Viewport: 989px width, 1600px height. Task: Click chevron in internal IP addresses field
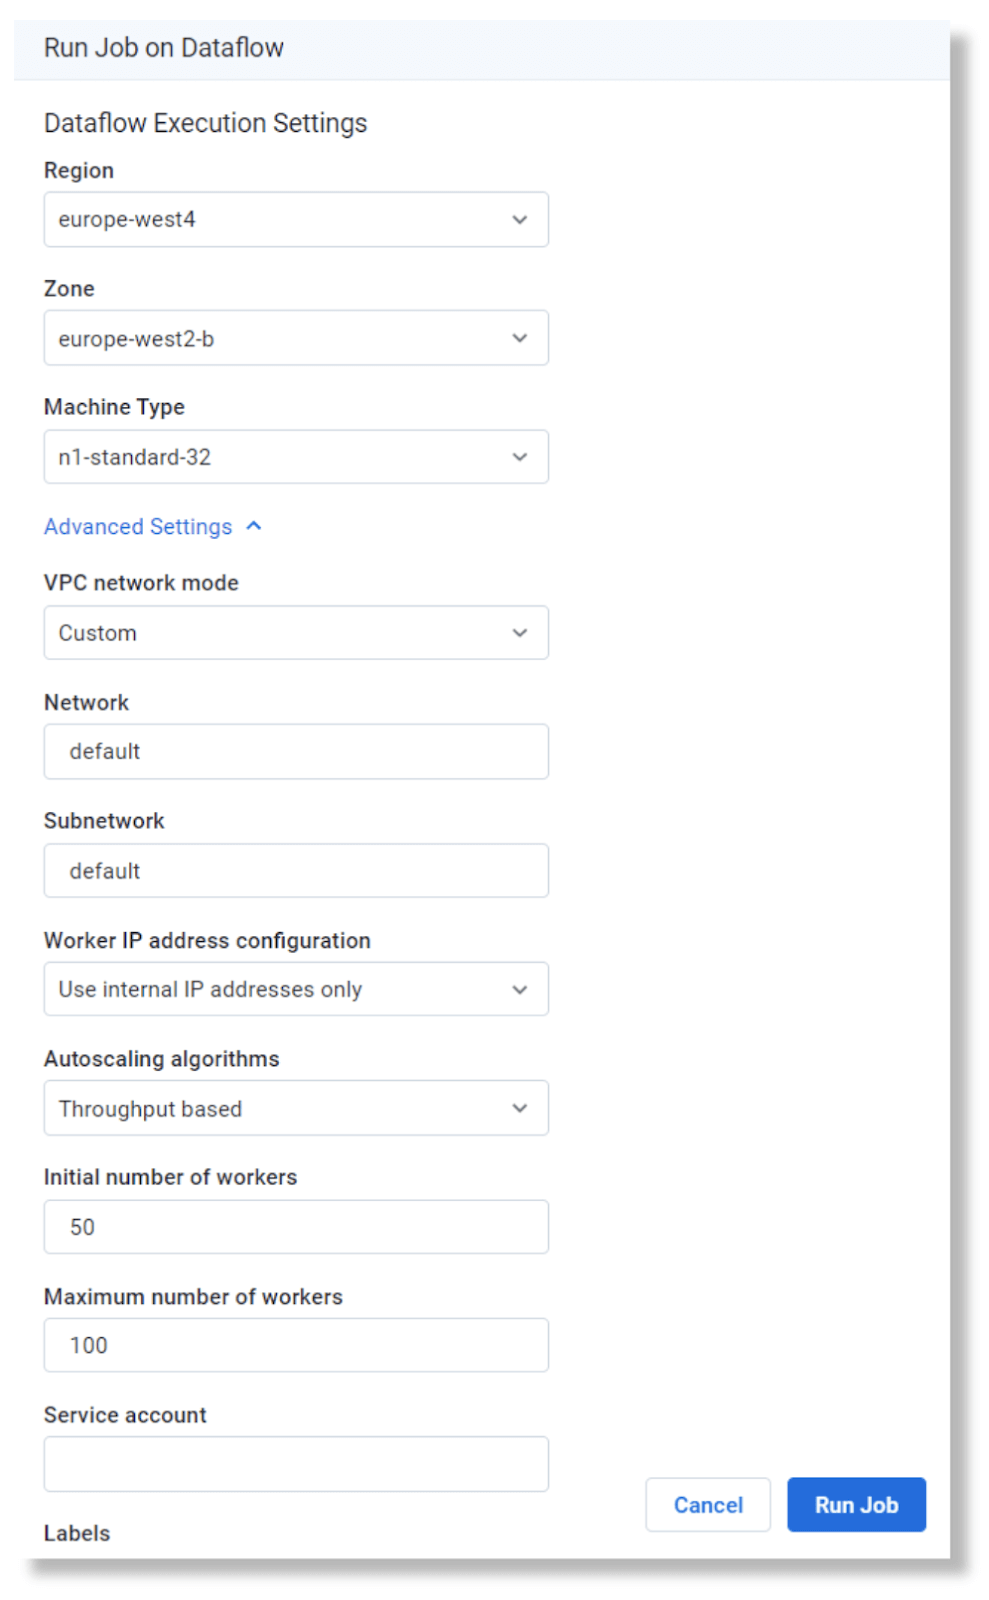click(x=520, y=990)
